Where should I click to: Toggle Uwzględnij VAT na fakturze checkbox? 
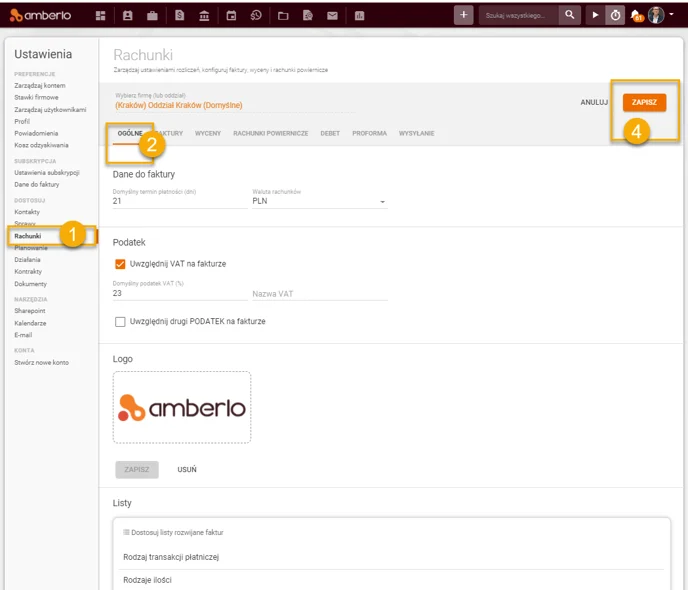[x=120, y=264]
